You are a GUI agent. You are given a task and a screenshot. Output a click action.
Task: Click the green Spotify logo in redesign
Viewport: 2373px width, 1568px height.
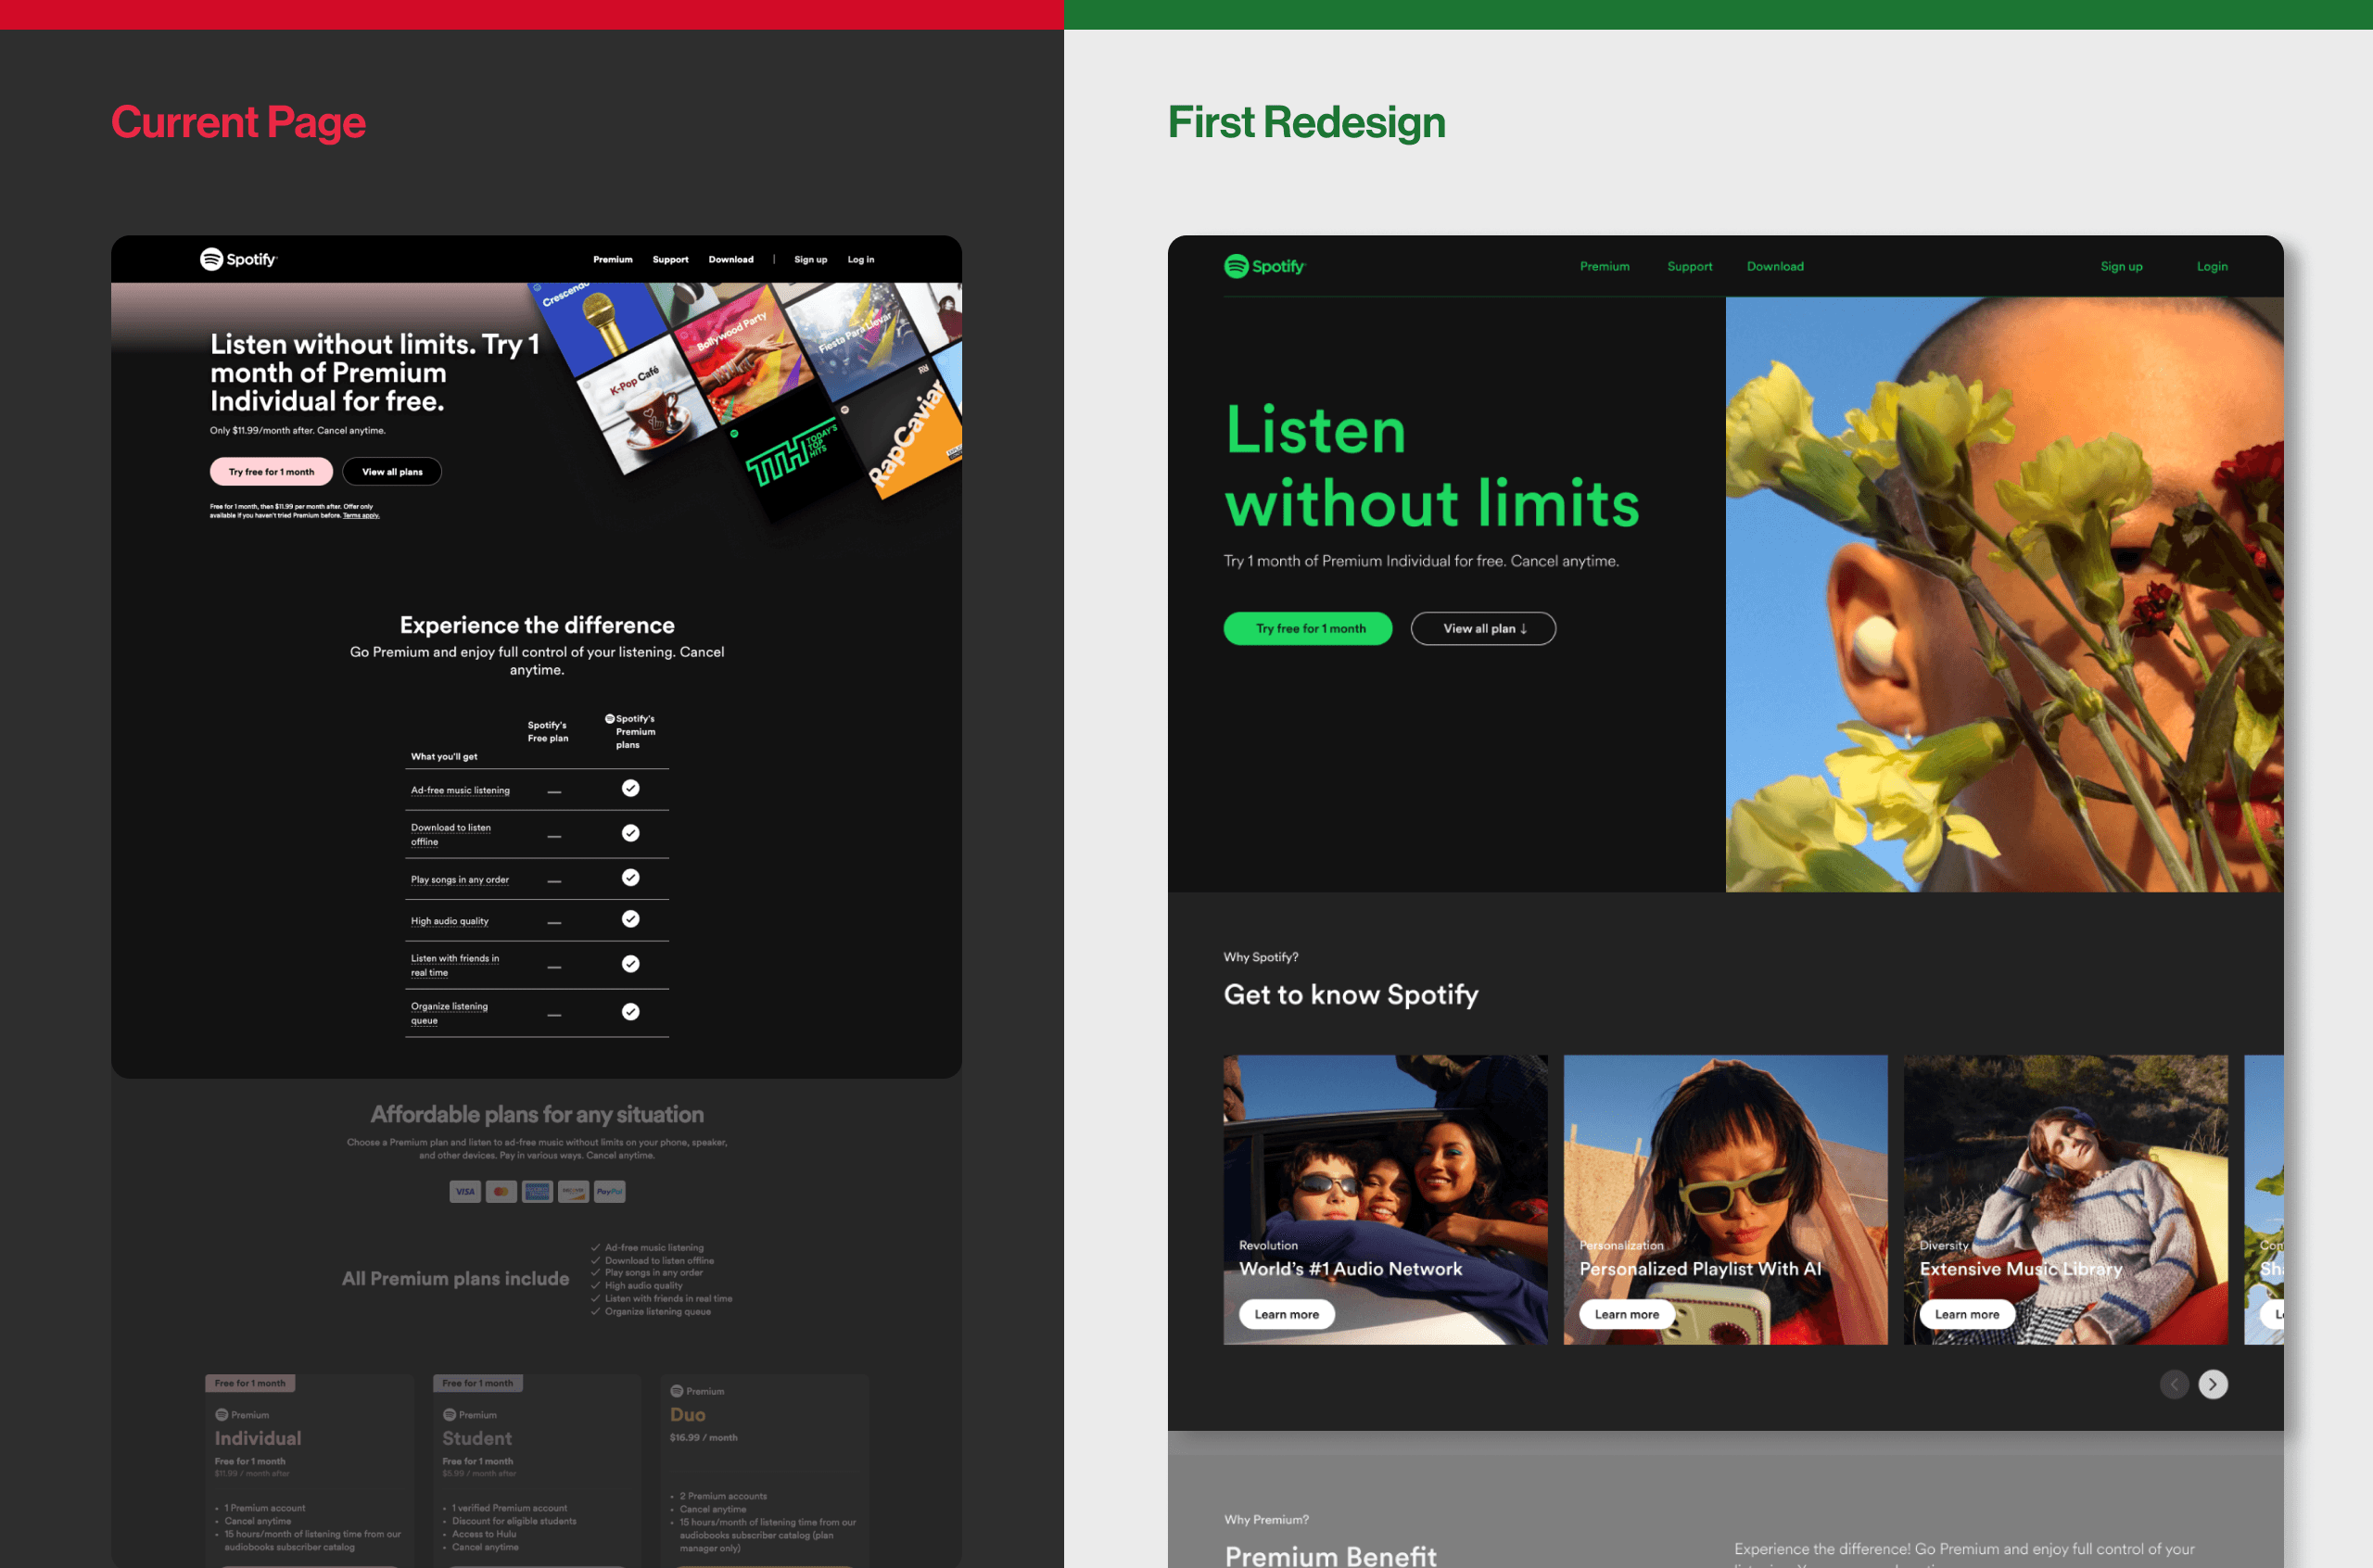[1264, 266]
